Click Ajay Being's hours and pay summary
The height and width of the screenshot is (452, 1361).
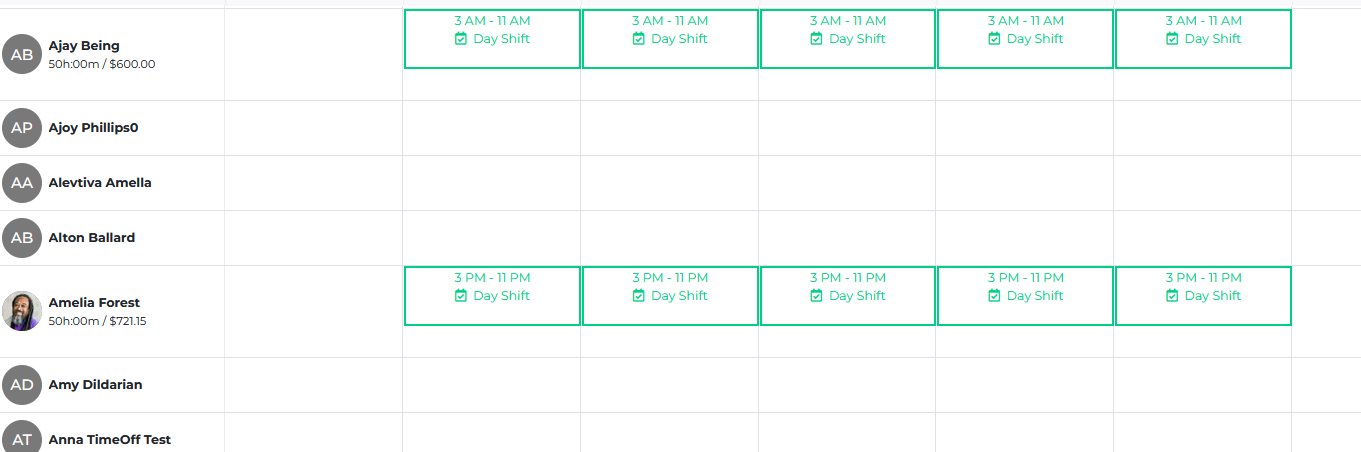pos(102,64)
